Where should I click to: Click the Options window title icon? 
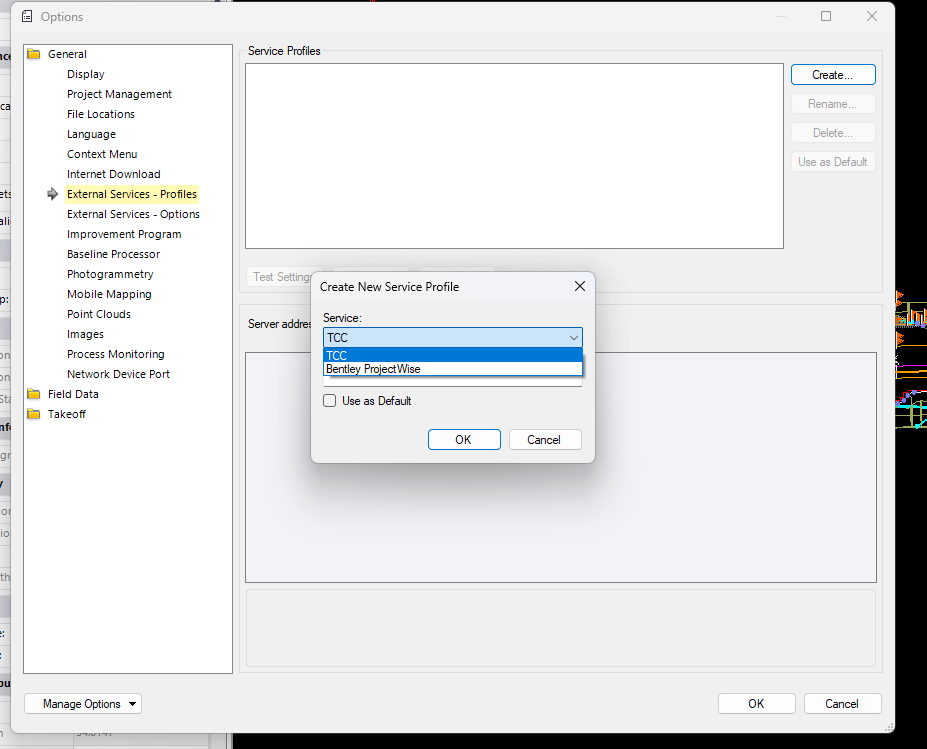click(x=27, y=17)
